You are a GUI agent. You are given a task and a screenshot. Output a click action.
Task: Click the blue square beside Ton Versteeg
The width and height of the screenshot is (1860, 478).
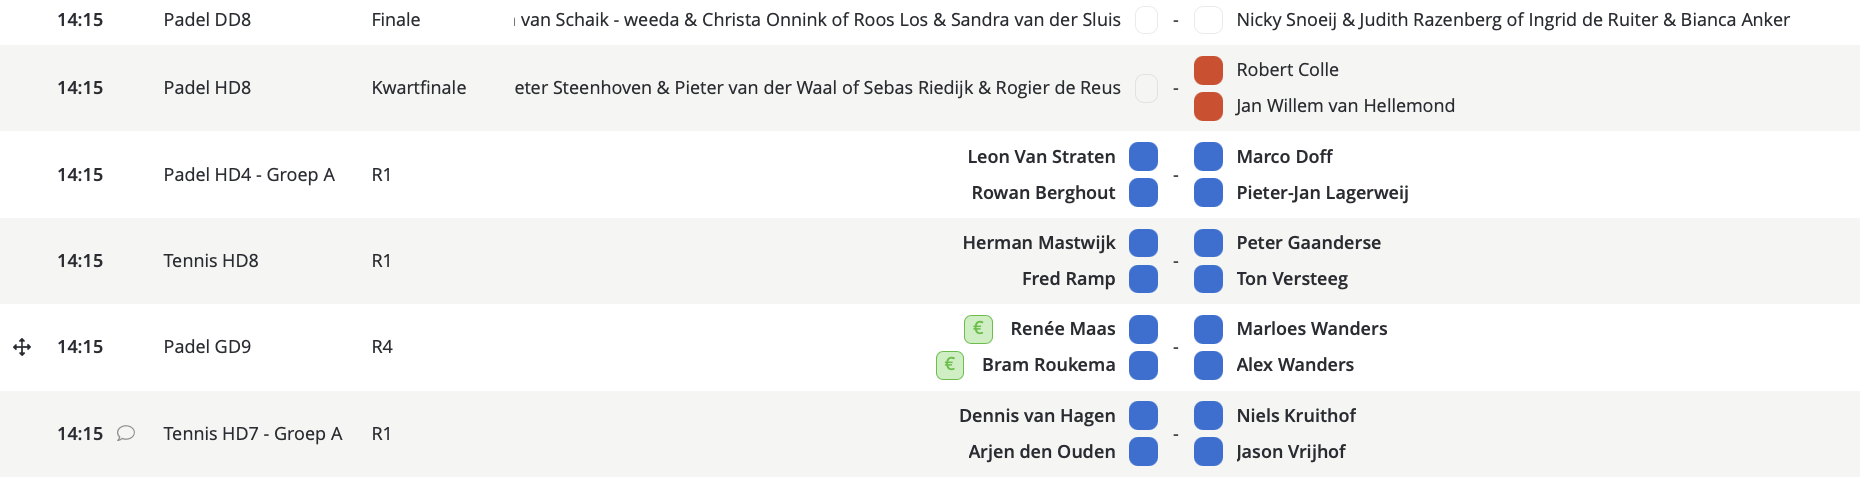pos(1208,279)
